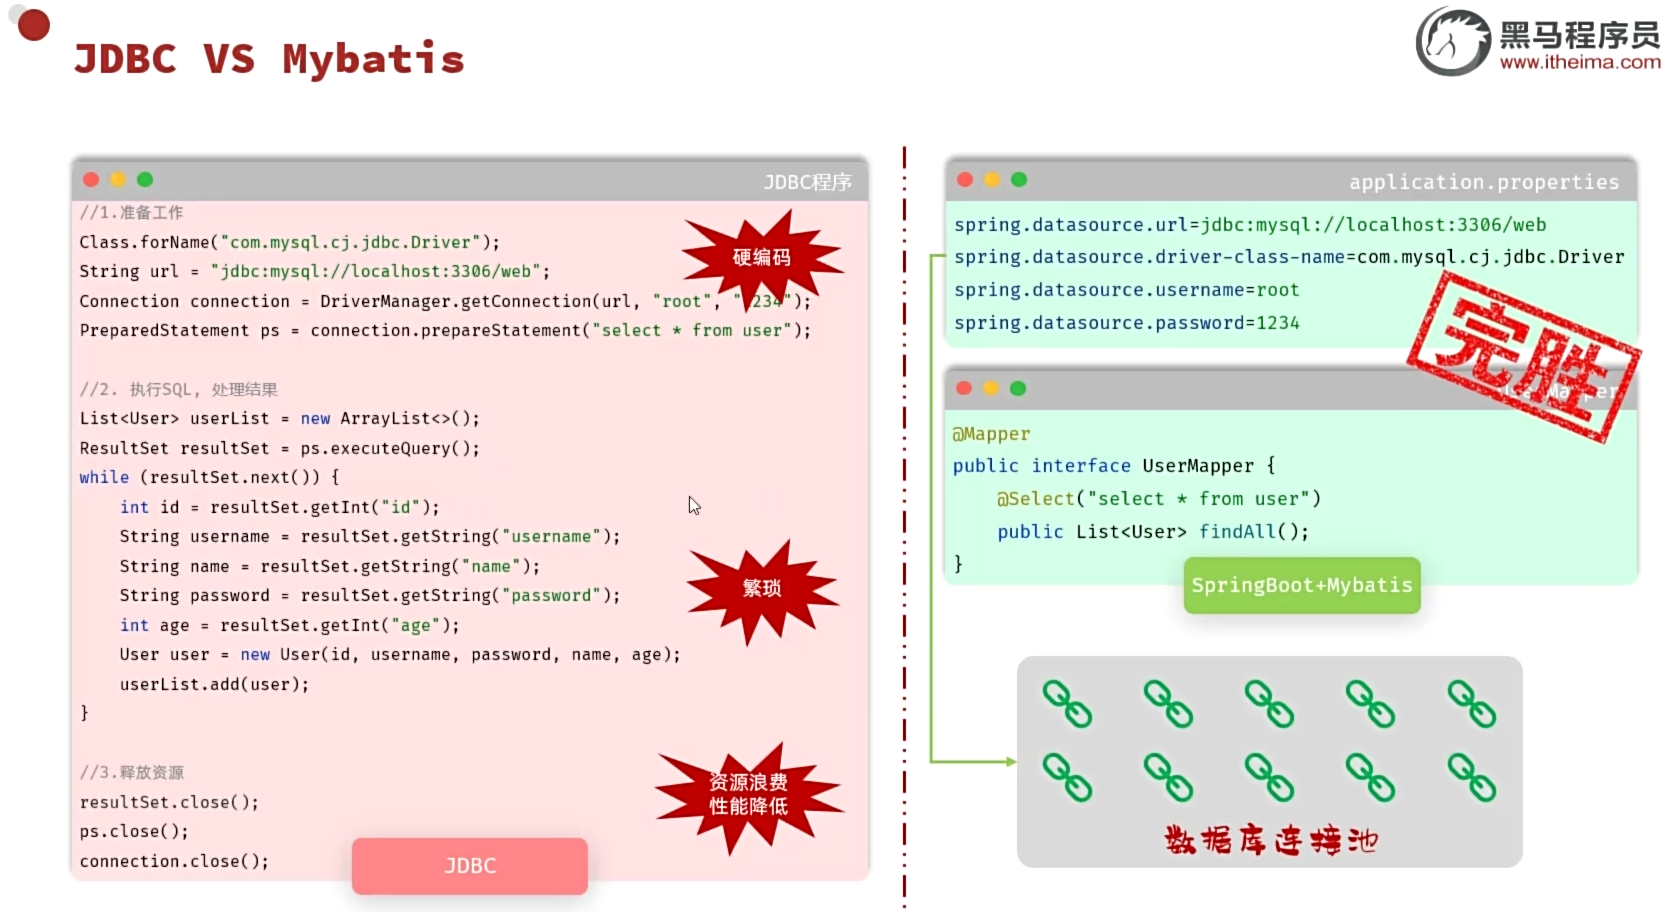Click the red recording dot beside the slide title
Screen dimensions: 1672x912
coord(34,25)
